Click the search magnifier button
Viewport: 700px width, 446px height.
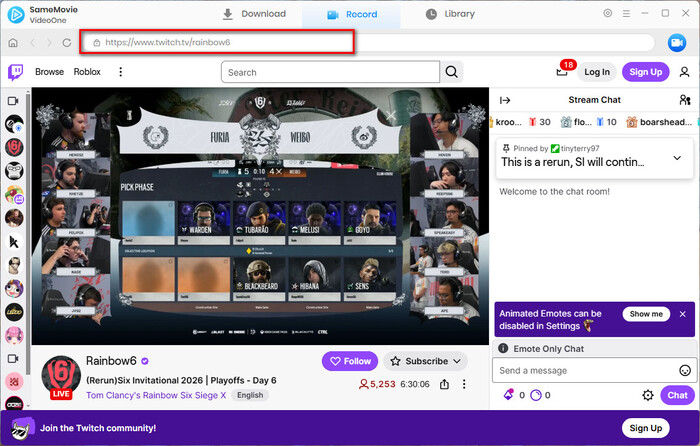pyautogui.click(x=453, y=72)
